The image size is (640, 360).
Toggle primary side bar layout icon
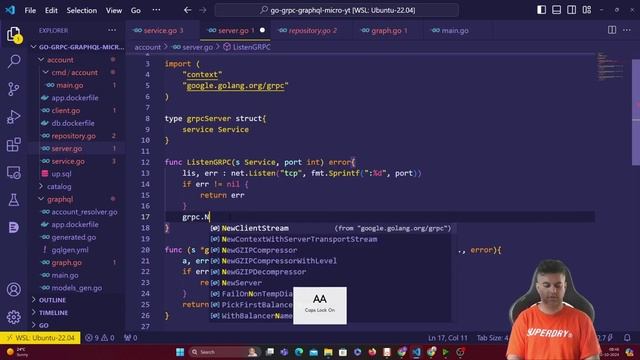541,10
